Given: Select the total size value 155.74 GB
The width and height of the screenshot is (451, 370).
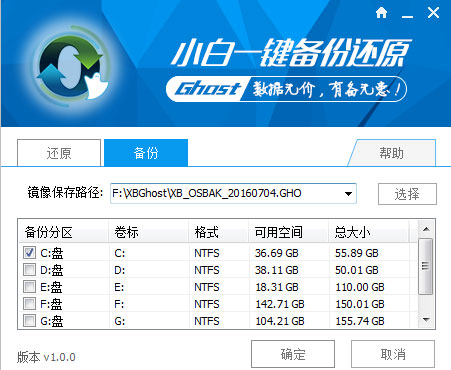Looking at the screenshot, I should tap(360, 321).
